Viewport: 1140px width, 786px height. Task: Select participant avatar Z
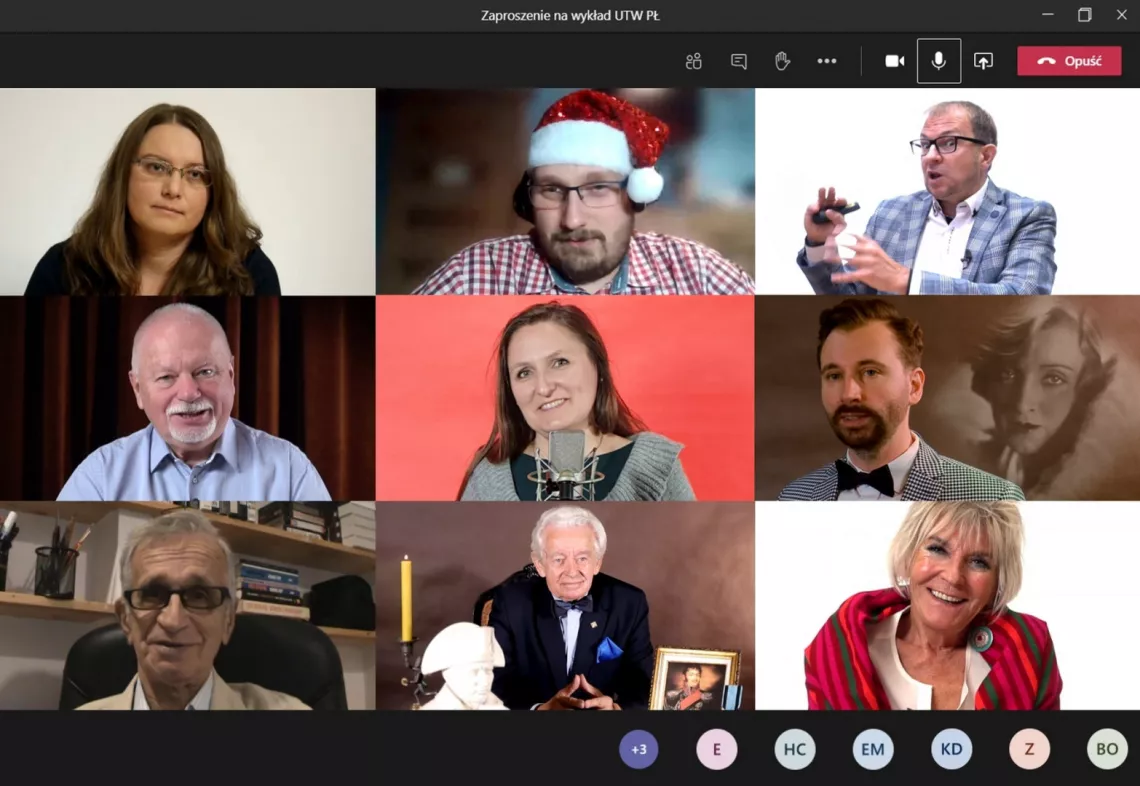(x=1029, y=749)
